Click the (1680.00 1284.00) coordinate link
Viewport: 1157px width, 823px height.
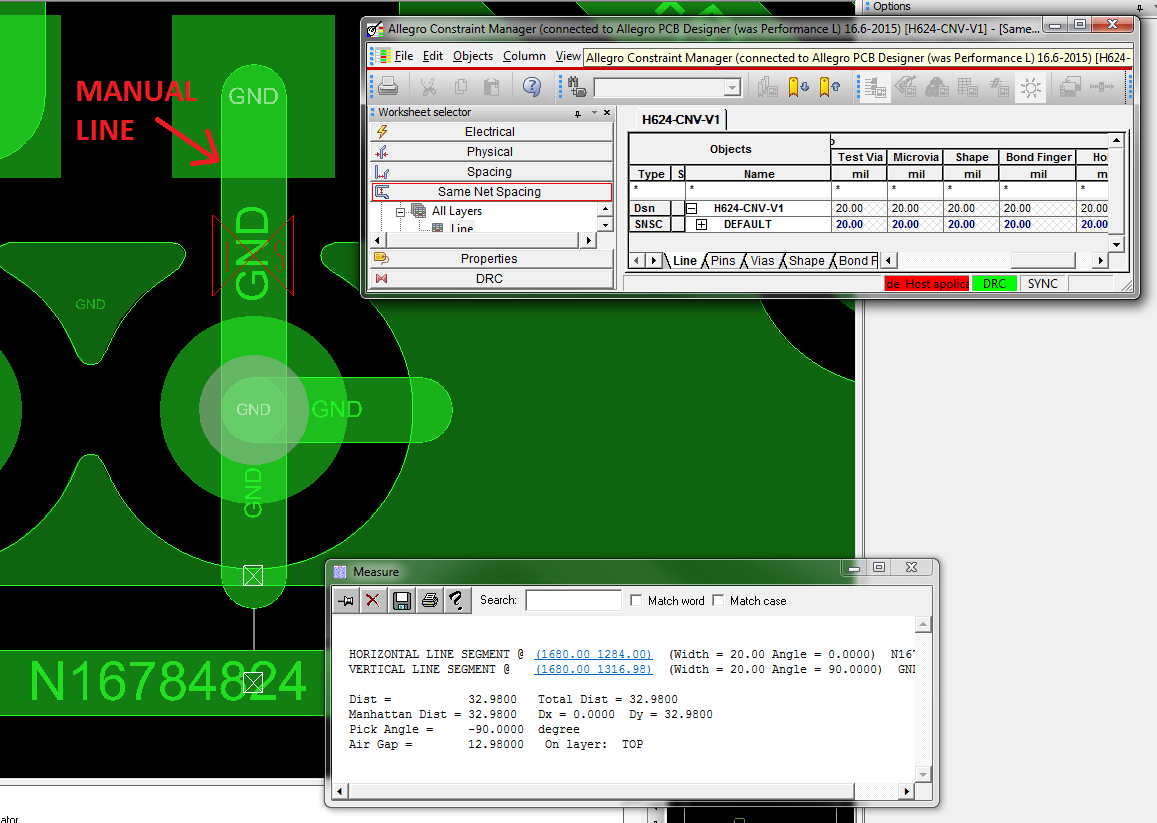(x=593, y=654)
